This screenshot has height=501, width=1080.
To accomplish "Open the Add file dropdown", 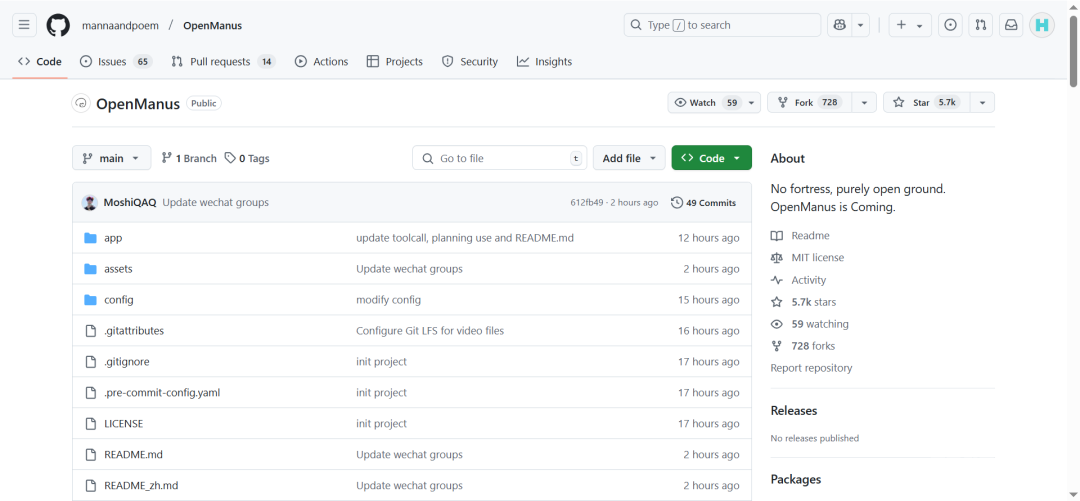I will click(x=629, y=158).
